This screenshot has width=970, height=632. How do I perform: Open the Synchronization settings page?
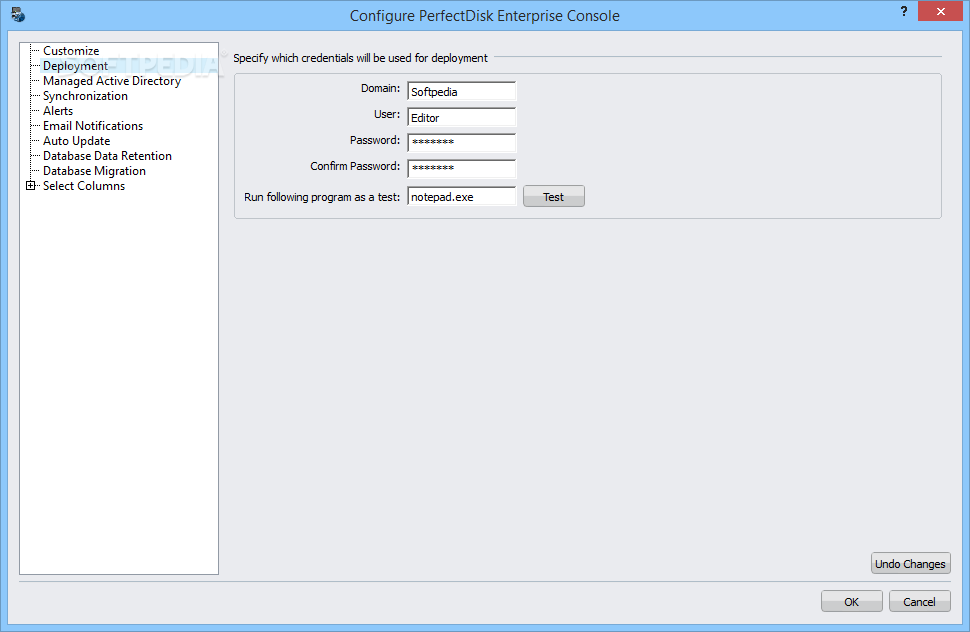click(x=85, y=96)
